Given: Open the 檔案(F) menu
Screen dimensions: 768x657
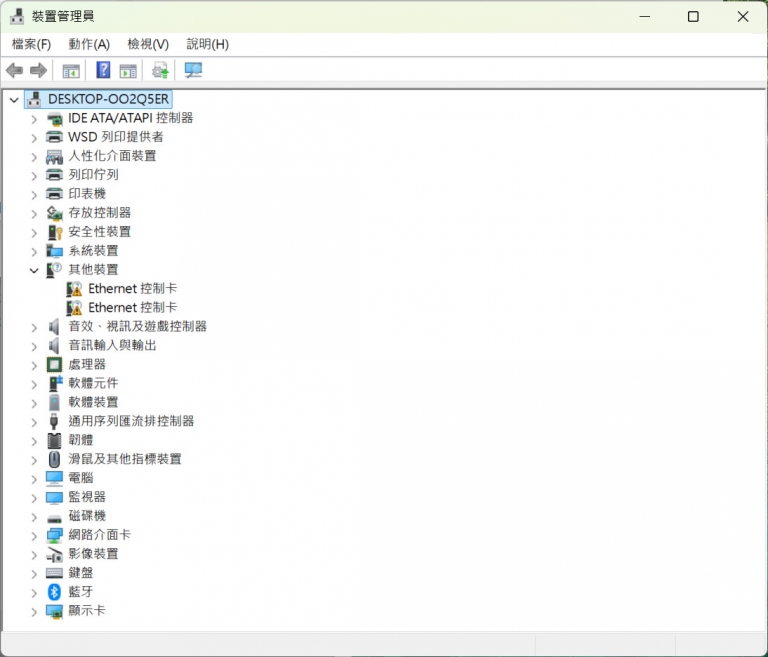Looking at the screenshot, I should pyautogui.click(x=31, y=44).
